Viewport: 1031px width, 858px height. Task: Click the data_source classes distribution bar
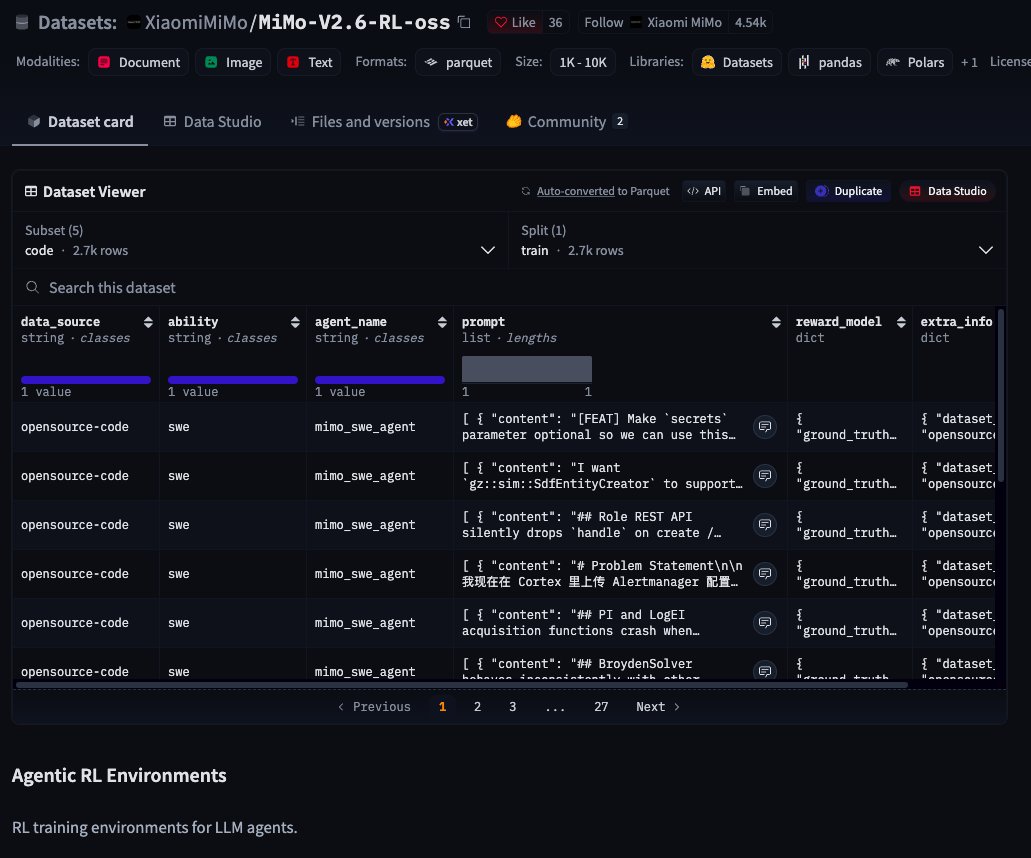coord(85,380)
